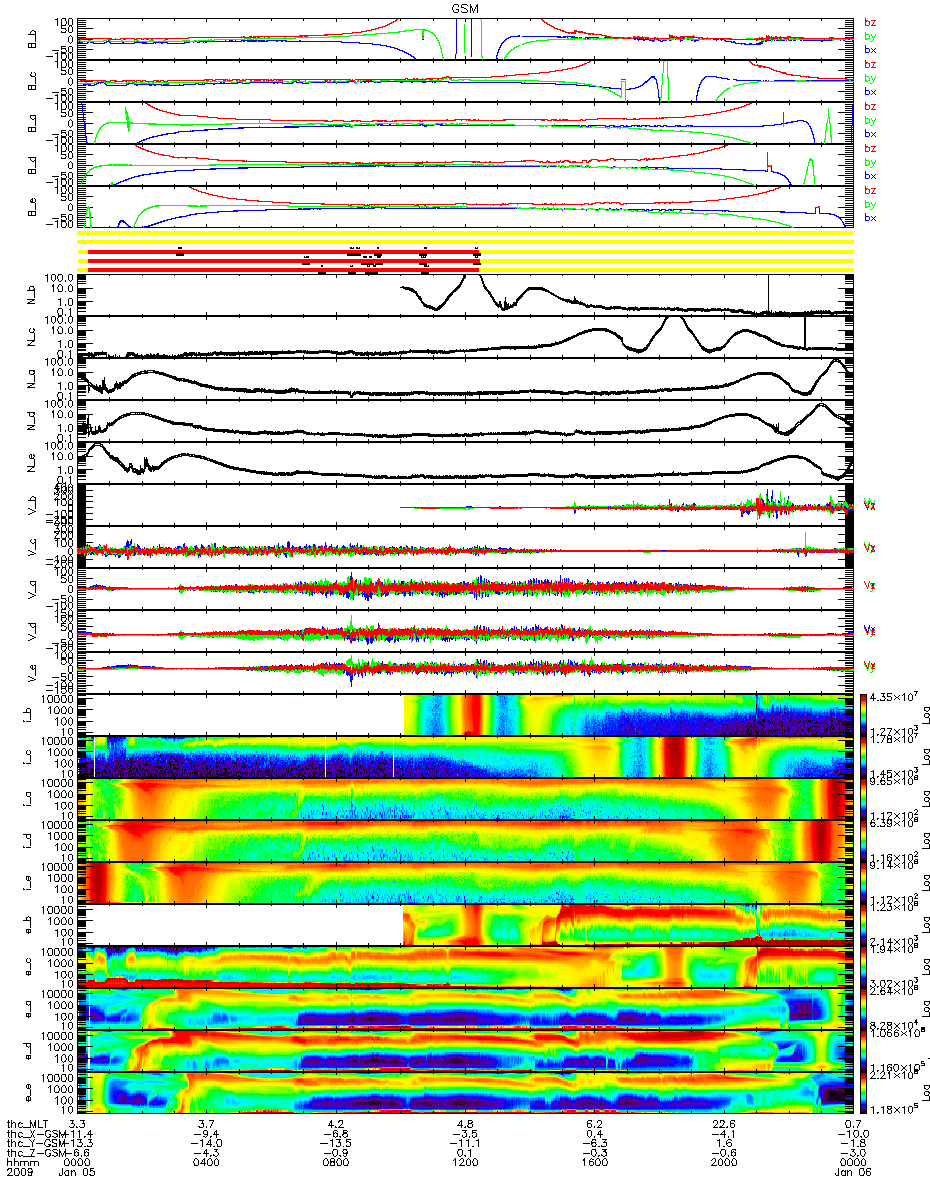Click the MLT value 22.6
This screenshot has height=1200, width=930.
tap(724, 1125)
